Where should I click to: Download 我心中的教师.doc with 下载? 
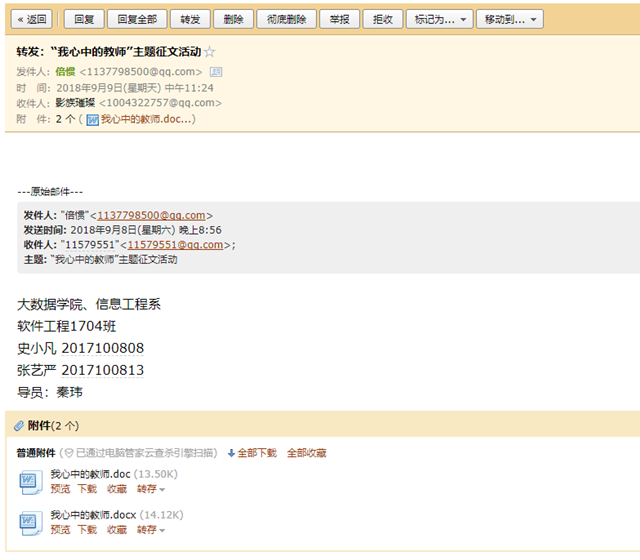87,489
